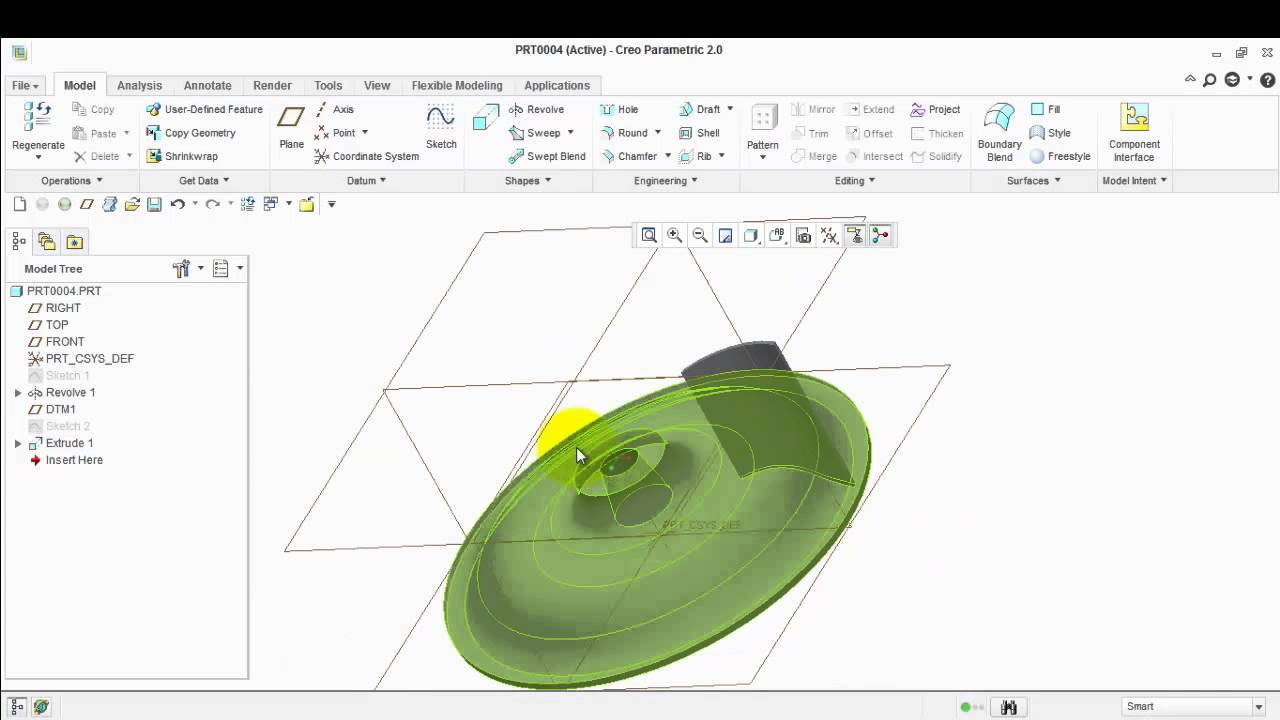Image resolution: width=1280 pixels, height=720 pixels.
Task: Select the Extrude shape icon
Action: click(485, 118)
